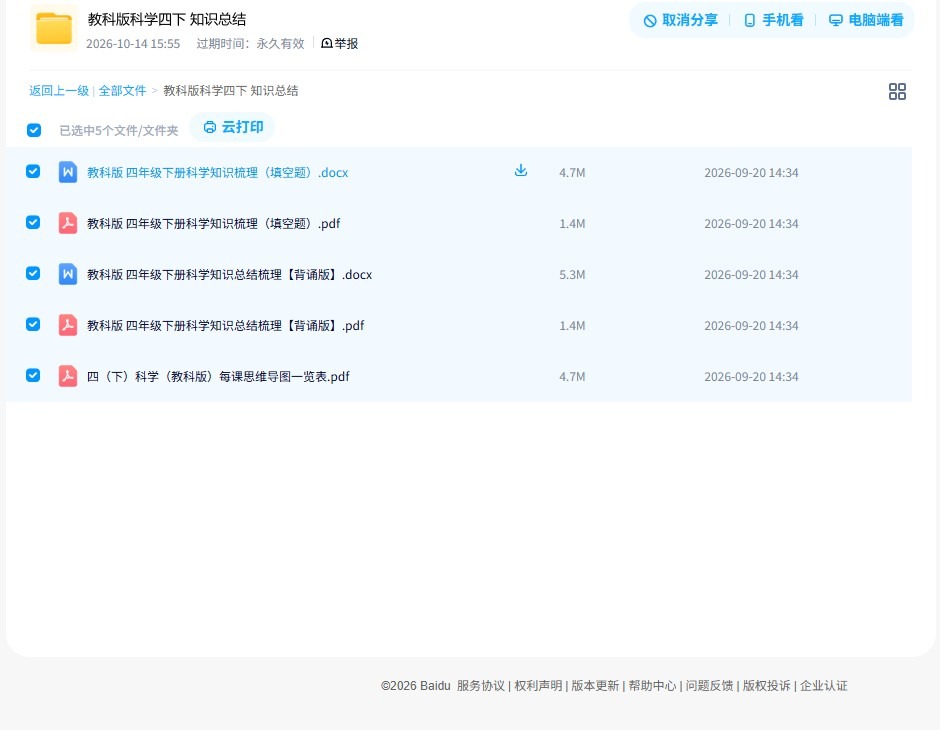Open 四（下）科学（教科版）每课思维导图一览表.pdf
The width and height of the screenshot is (940, 730).
[x=218, y=376]
